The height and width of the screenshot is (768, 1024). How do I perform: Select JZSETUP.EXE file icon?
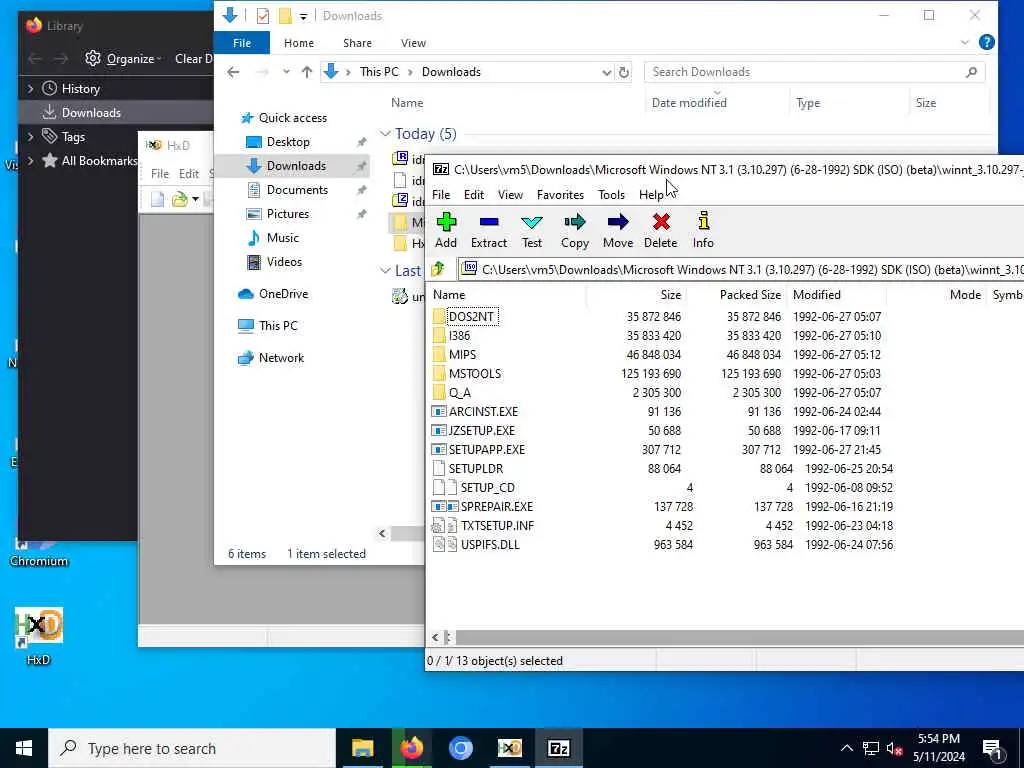(x=440, y=431)
